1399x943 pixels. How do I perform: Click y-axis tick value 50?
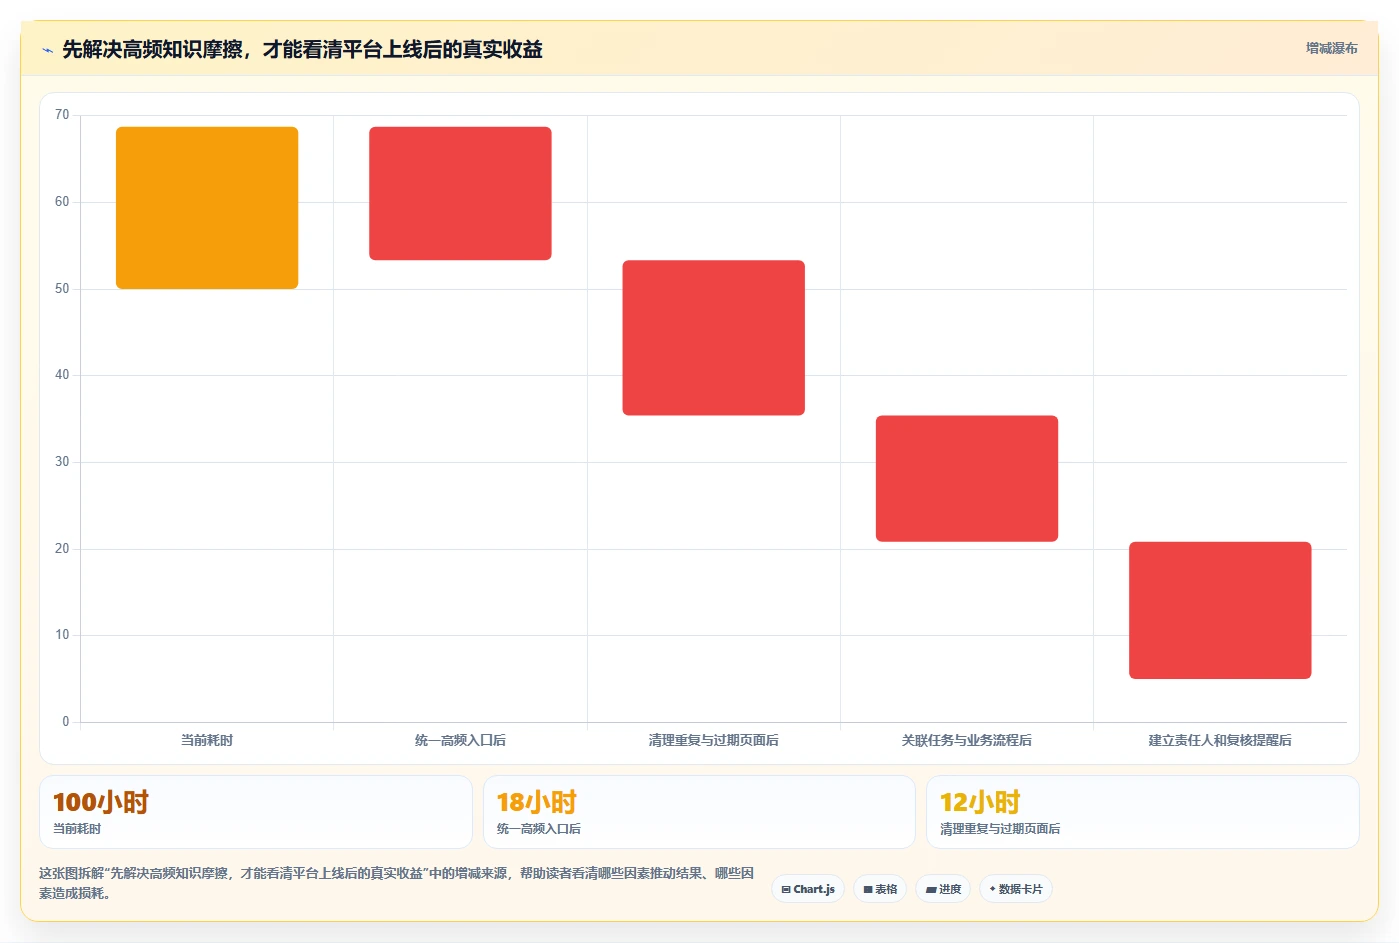[62, 289]
